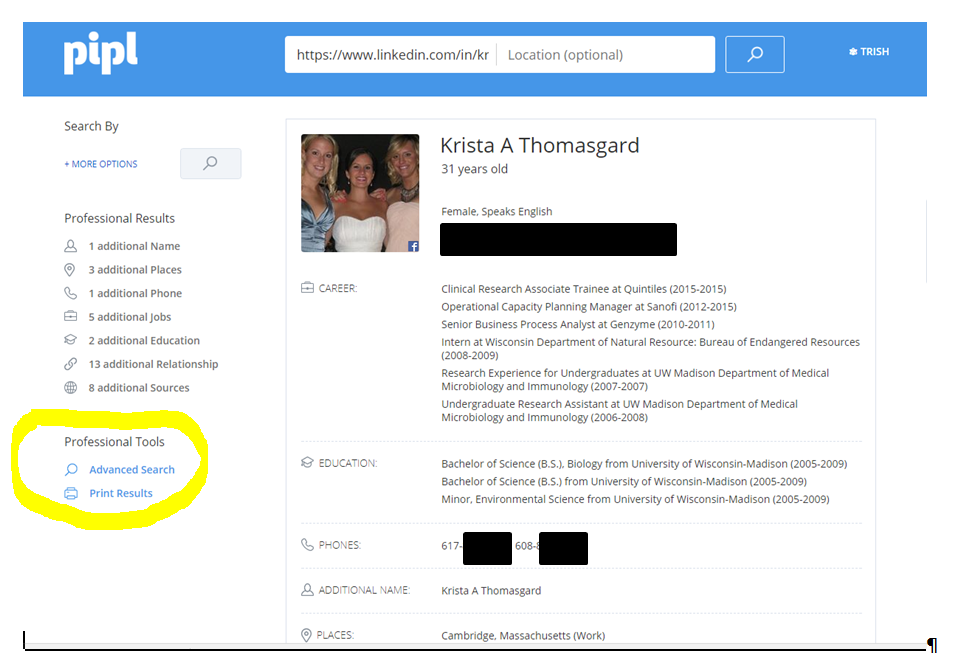Click the pin icon beside PLACES

click(307, 634)
